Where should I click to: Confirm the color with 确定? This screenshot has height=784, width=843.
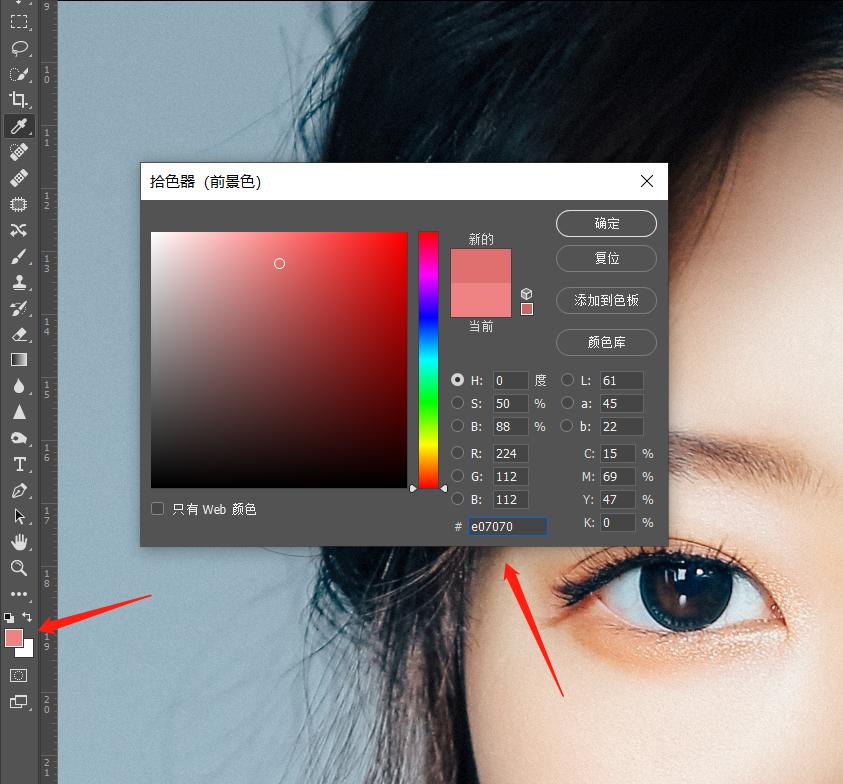pyautogui.click(x=606, y=223)
